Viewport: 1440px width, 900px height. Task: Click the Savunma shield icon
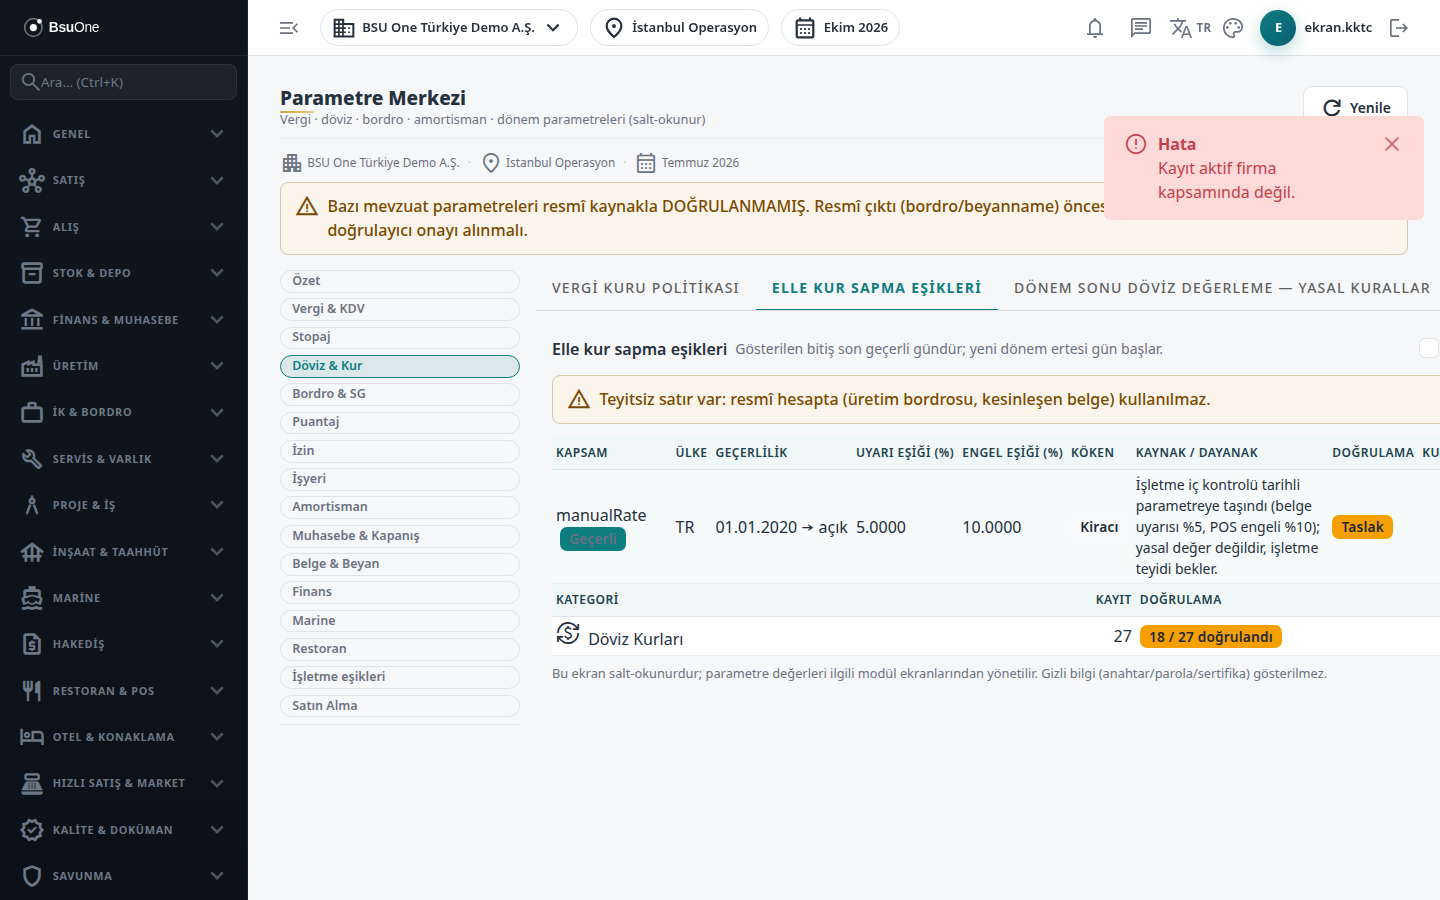pos(32,876)
